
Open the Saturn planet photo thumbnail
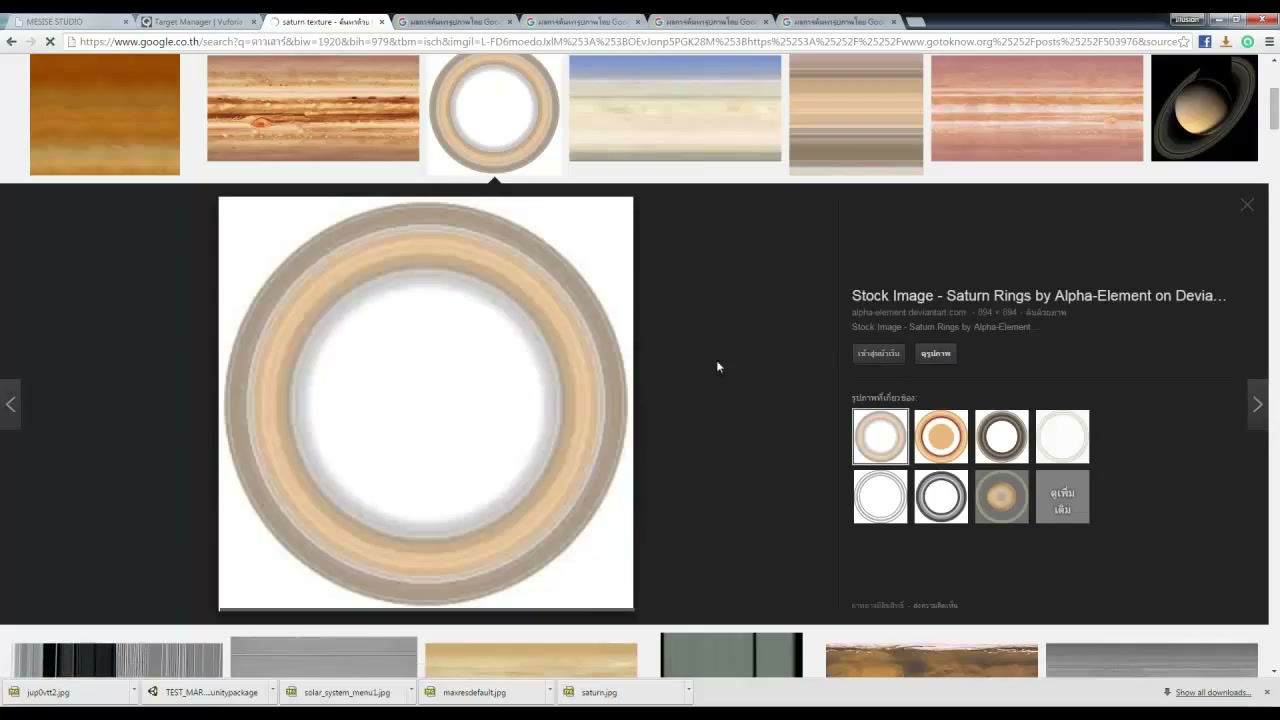click(x=1204, y=108)
